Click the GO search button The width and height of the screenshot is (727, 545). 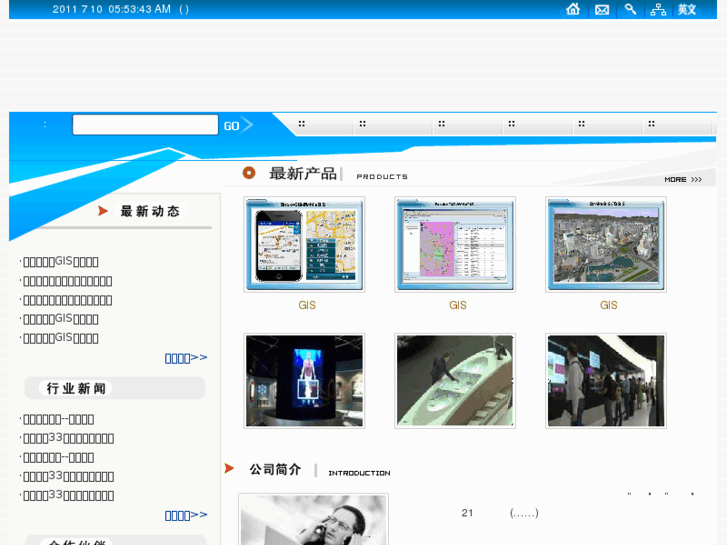coord(236,125)
